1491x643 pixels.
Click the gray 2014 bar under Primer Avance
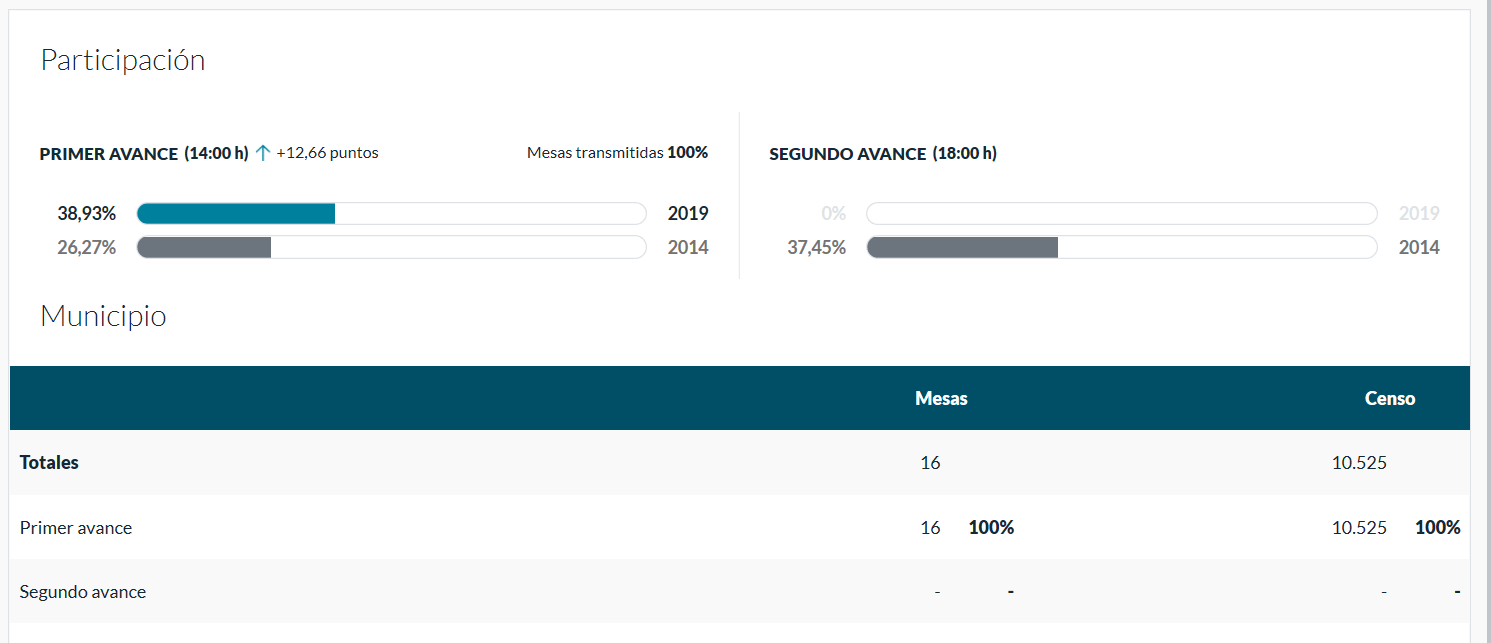click(204, 248)
